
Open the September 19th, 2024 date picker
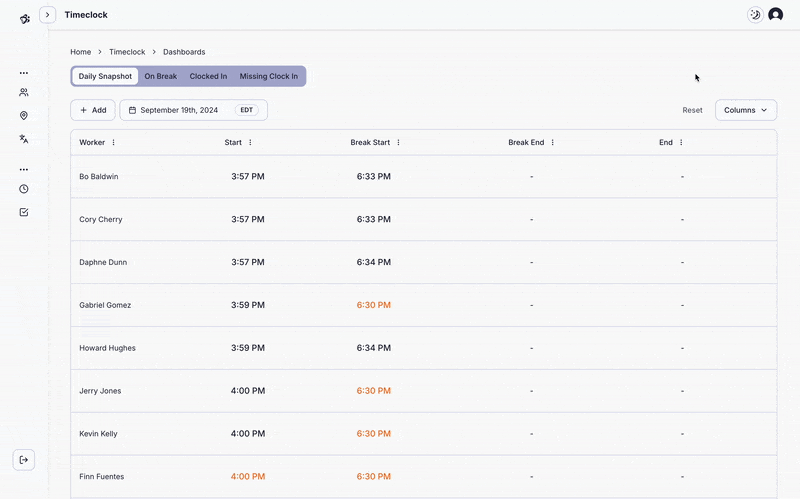[x=193, y=110]
